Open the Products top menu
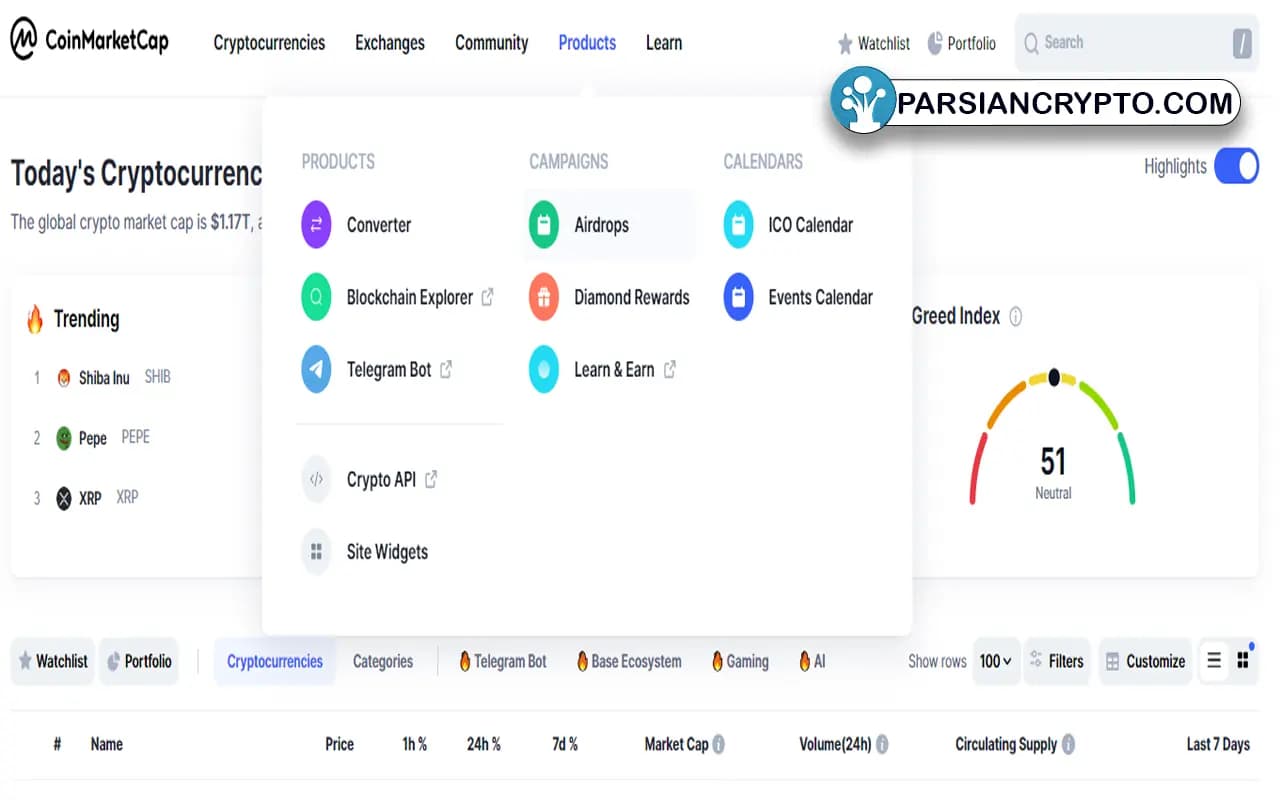 tap(587, 42)
